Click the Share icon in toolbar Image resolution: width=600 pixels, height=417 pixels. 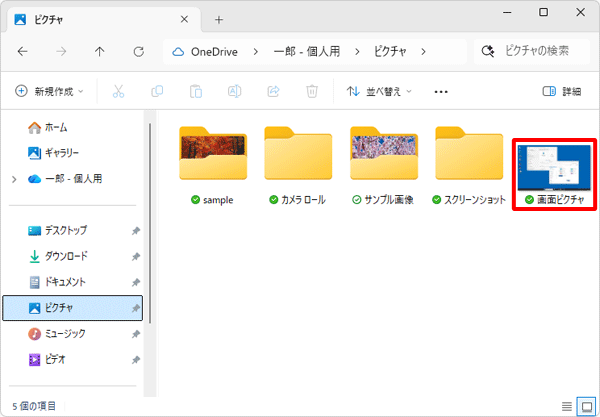pos(273,91)
